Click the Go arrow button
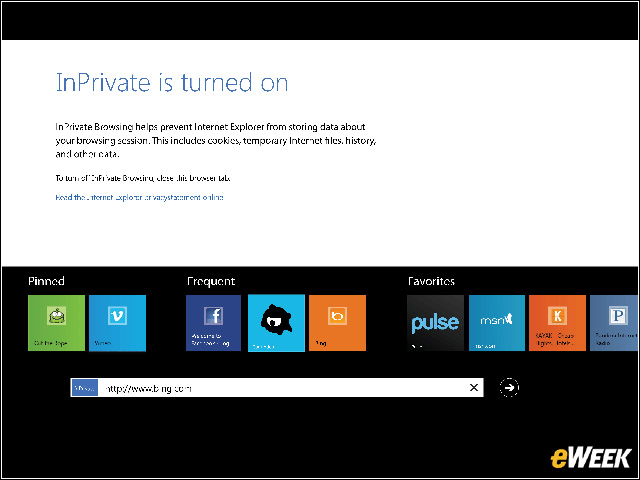Viewport: 640px width, 480px height. click(509, 388)
